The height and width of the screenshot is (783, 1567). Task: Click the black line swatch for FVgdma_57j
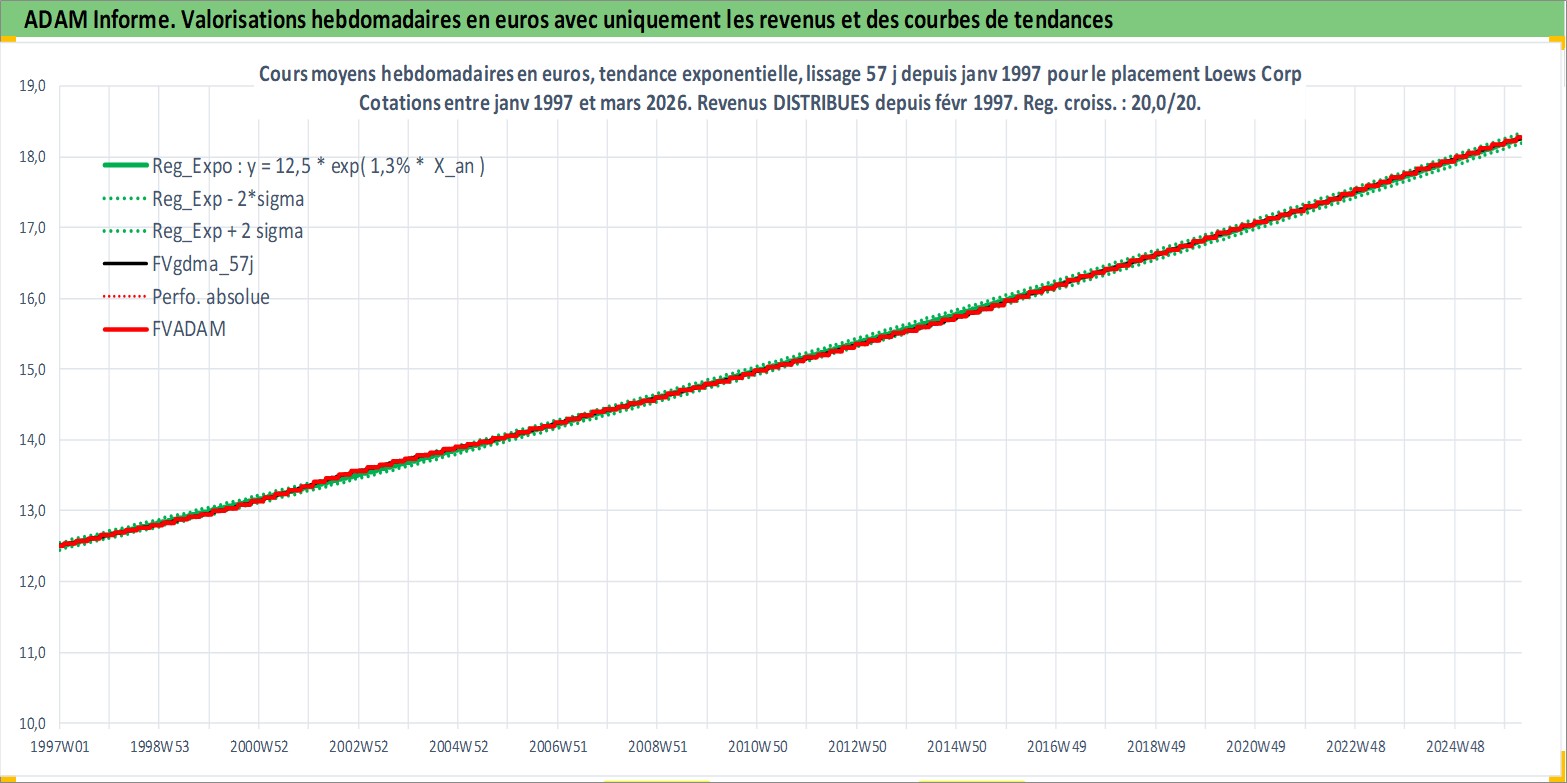[x=125, y=264]
